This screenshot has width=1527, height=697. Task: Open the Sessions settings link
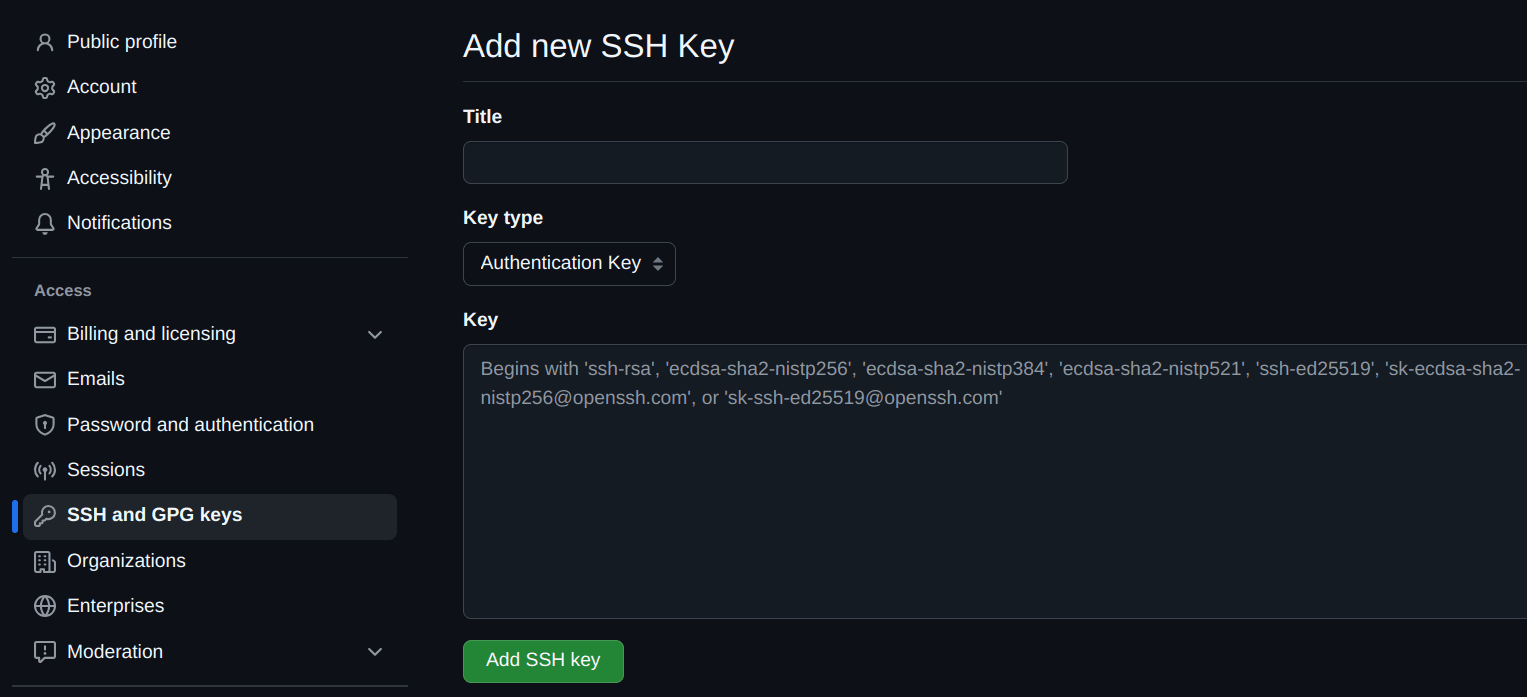tap(106, 470)
